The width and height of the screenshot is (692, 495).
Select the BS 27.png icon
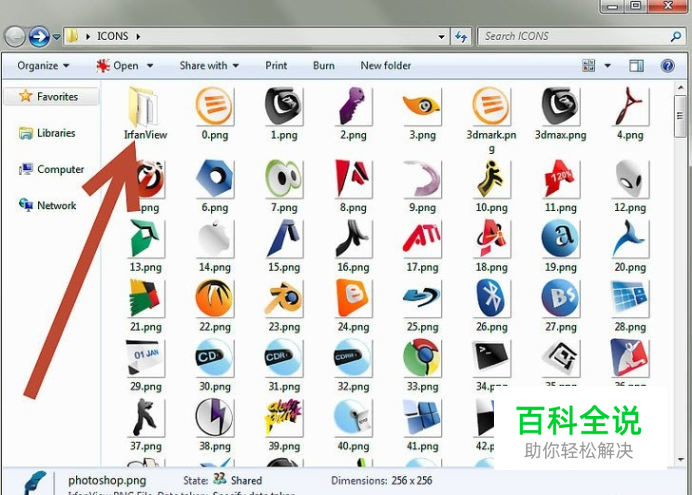click(560, 298)
